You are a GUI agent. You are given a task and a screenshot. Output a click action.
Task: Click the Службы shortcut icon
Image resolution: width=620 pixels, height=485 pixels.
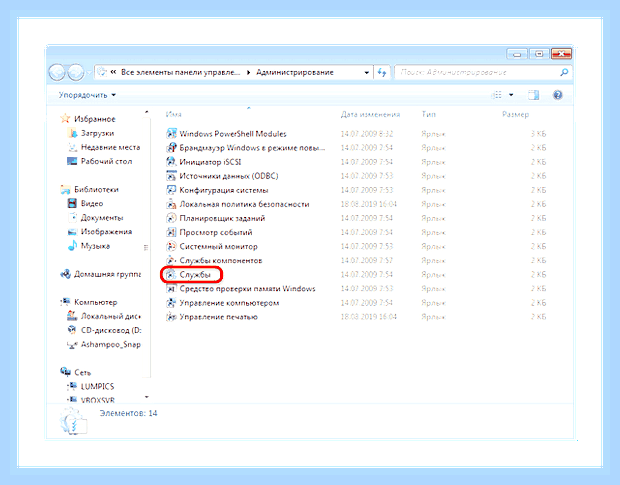tap(171, 274)
